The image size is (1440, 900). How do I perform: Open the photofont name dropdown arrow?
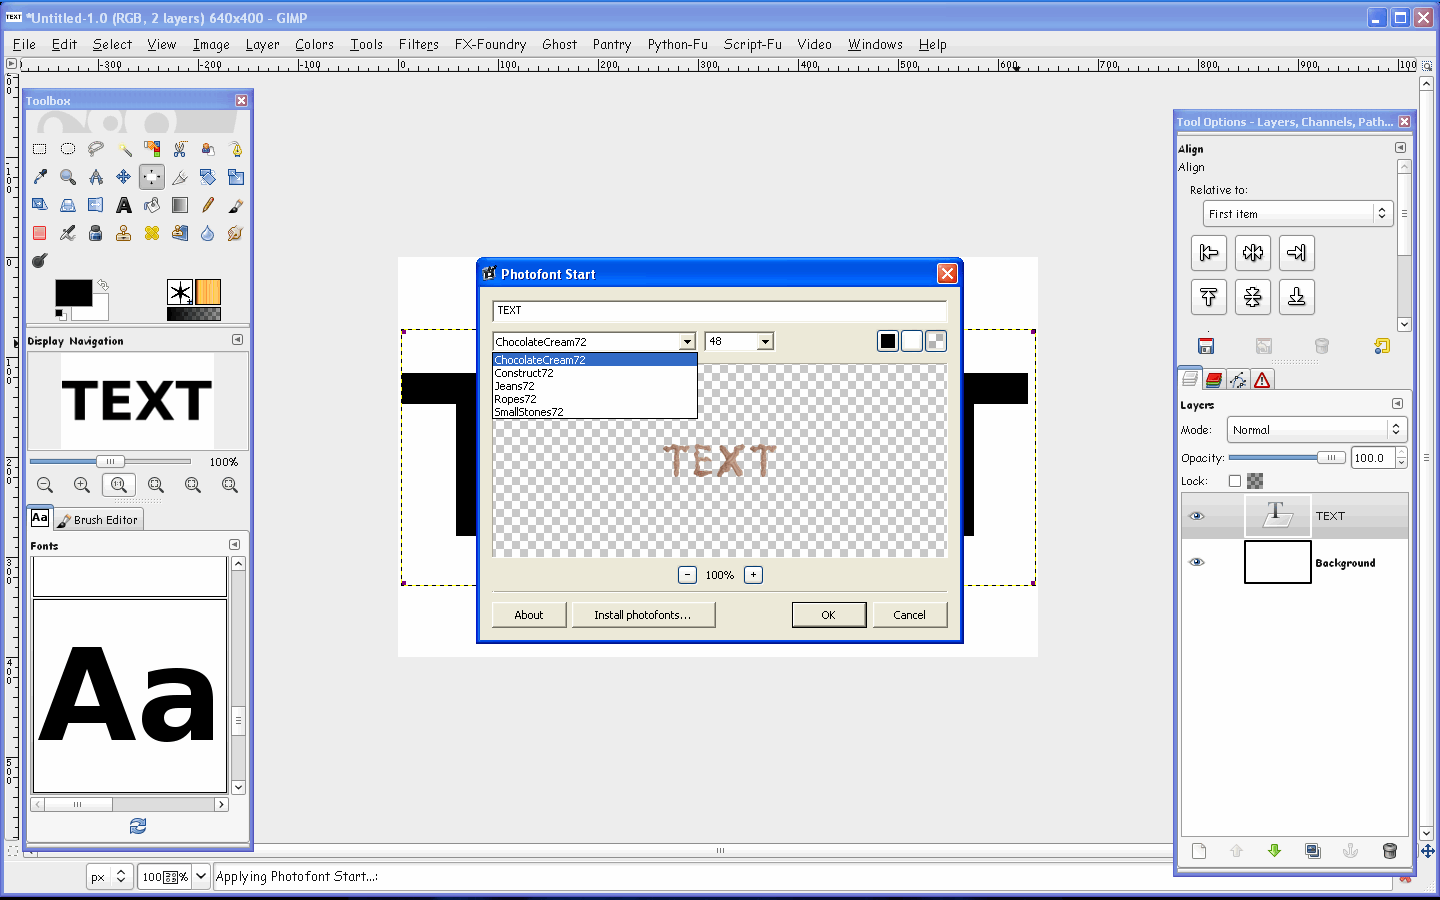(687, 342)
